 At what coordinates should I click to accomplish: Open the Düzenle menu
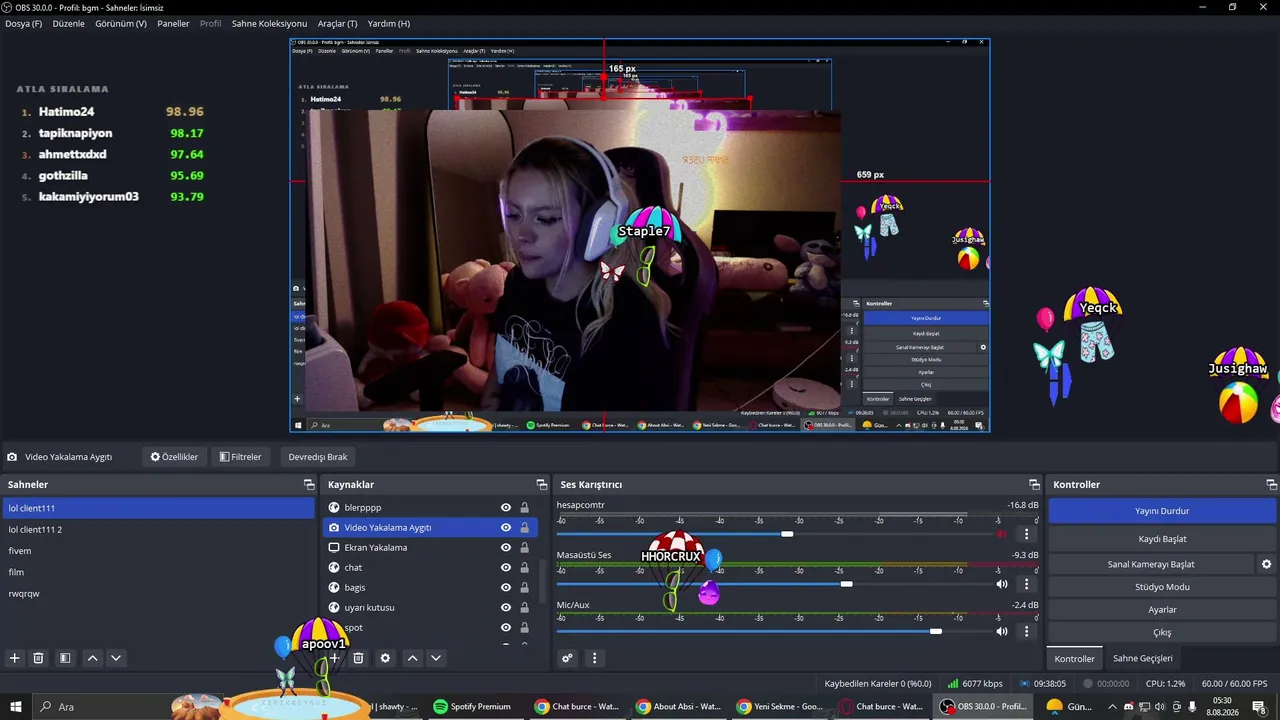68,23
